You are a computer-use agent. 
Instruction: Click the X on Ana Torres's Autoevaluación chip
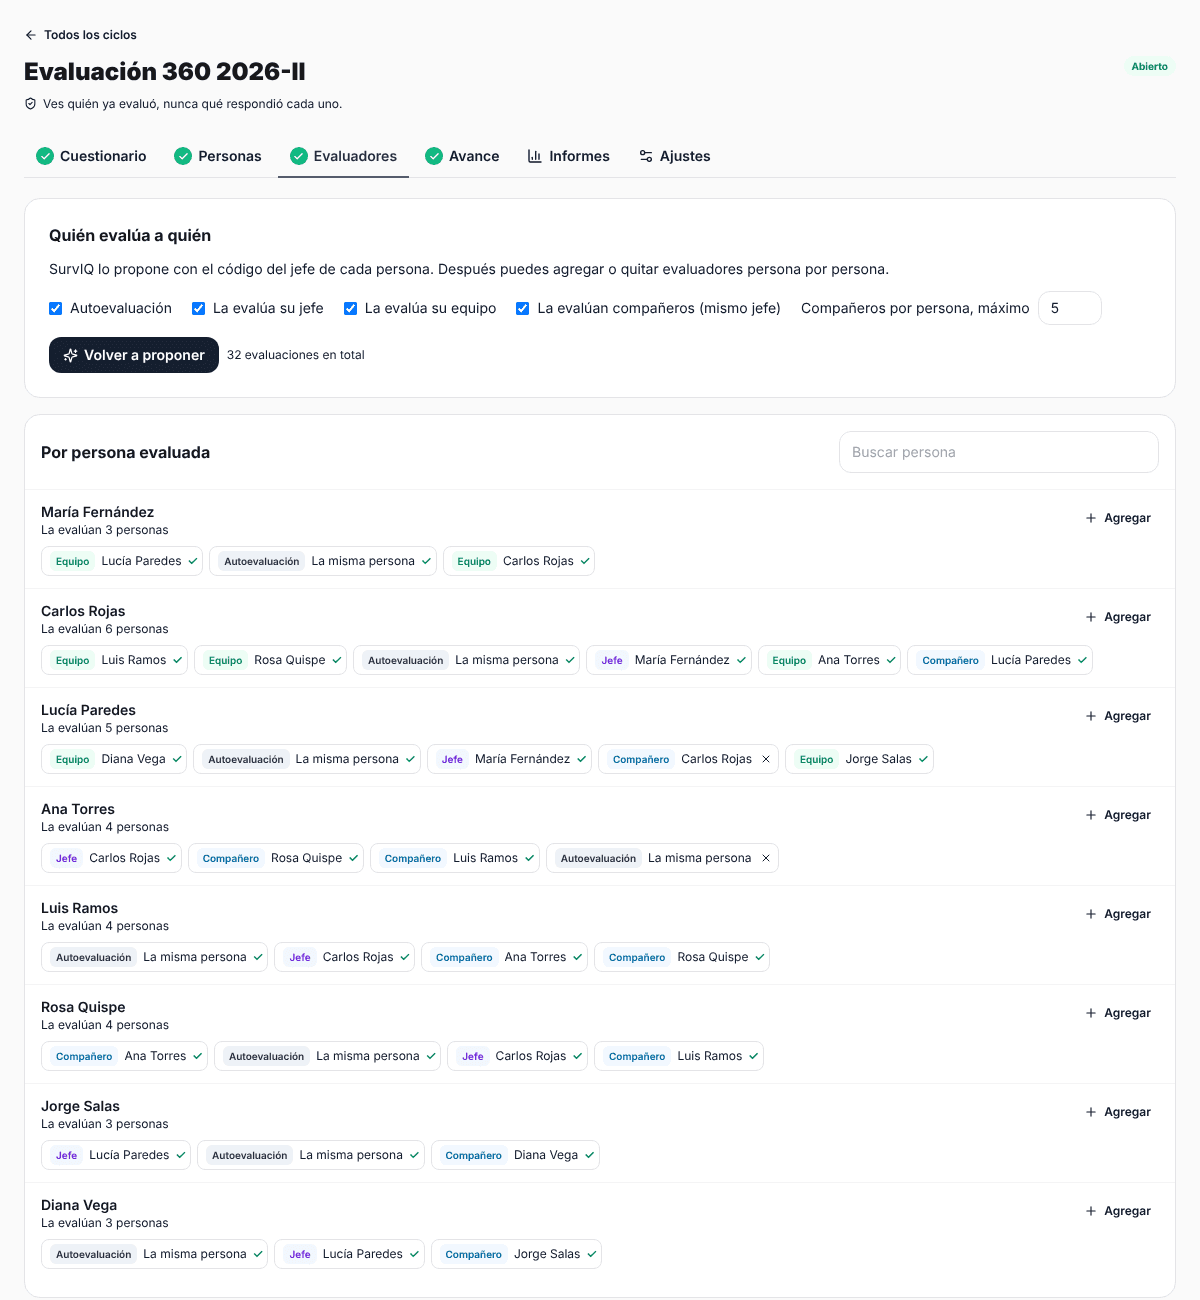click(x=766, y=858)
